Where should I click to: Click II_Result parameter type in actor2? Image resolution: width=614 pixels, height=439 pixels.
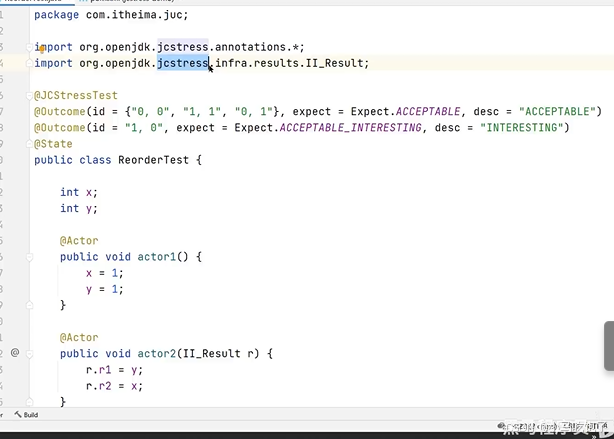[211, 353]
